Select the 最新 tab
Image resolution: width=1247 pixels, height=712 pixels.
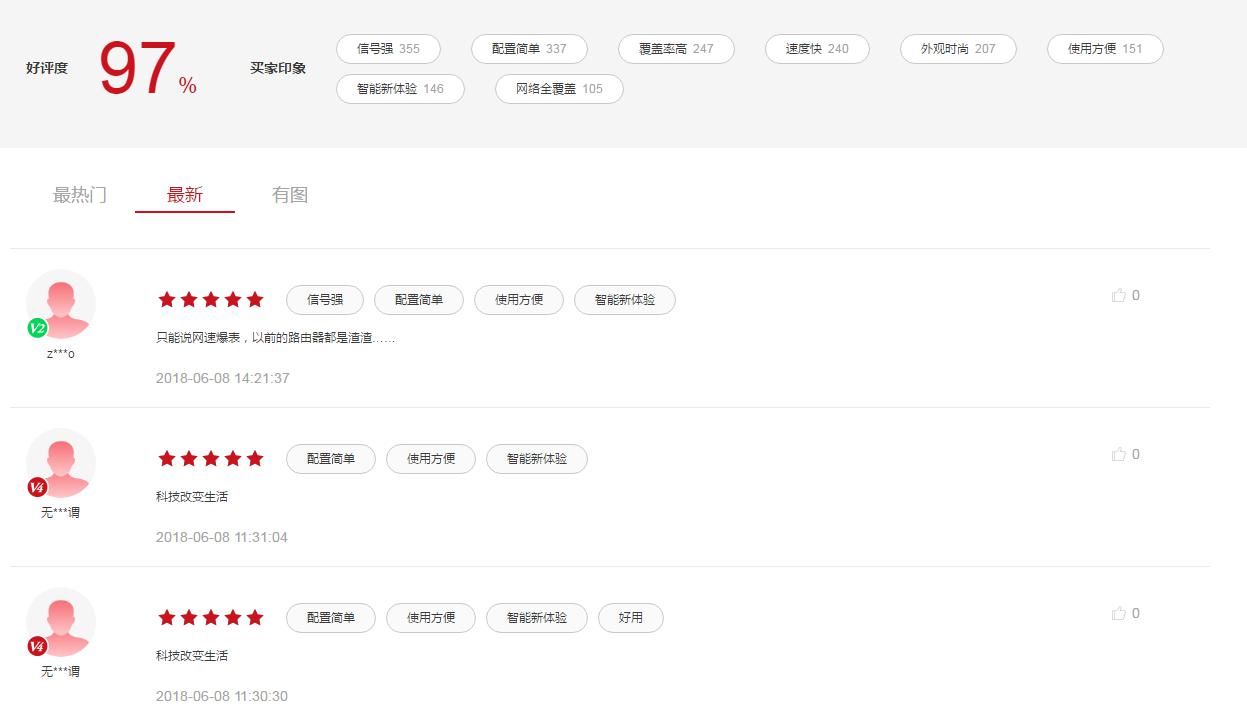coord(185,195)
